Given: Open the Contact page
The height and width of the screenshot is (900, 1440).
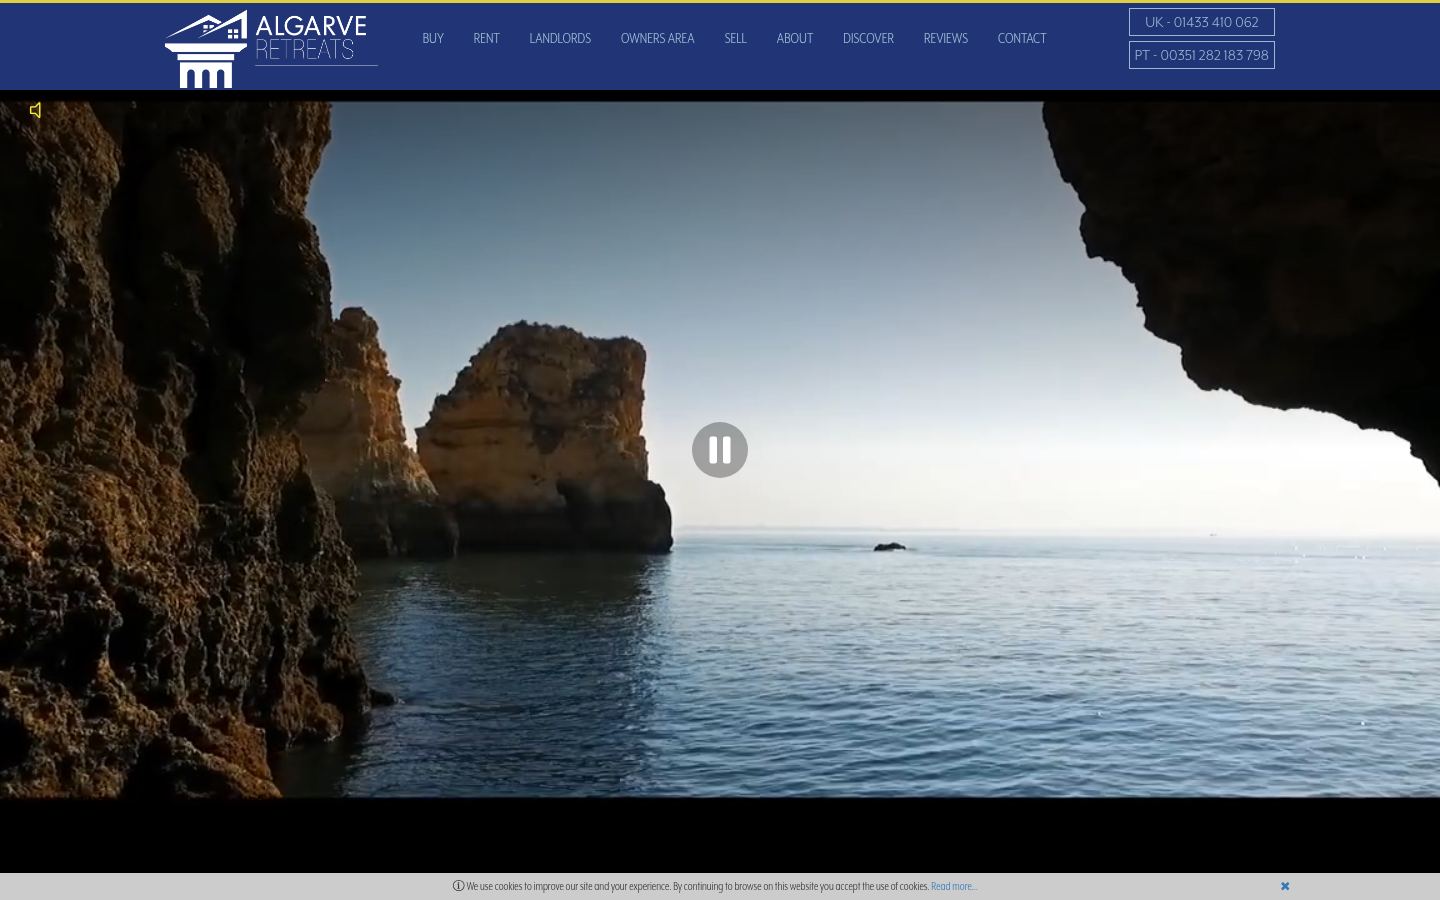Looking at the screenshot, I should (x=1022, y=38).
